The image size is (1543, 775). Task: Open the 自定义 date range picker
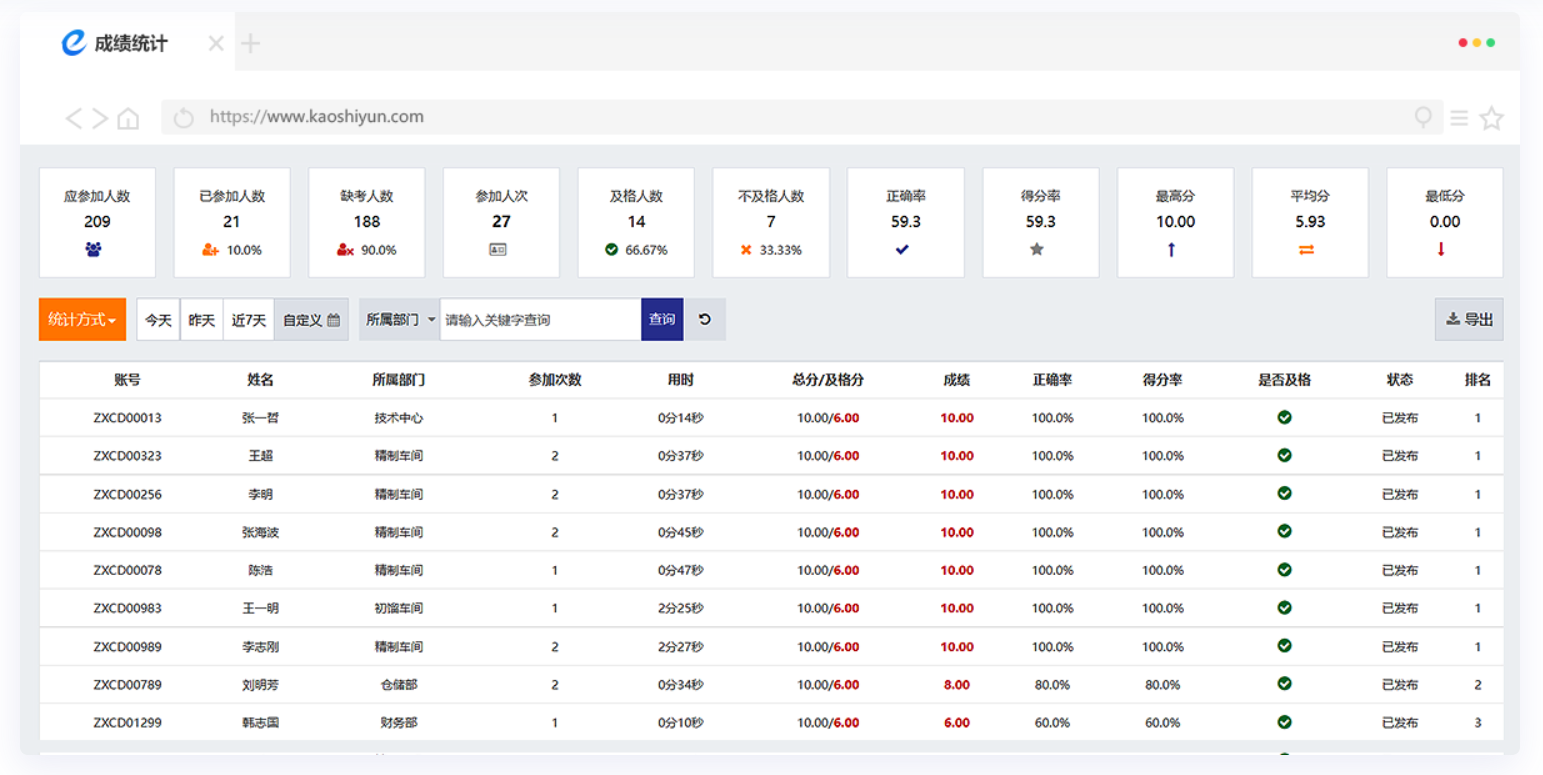(x=311, y=320)
